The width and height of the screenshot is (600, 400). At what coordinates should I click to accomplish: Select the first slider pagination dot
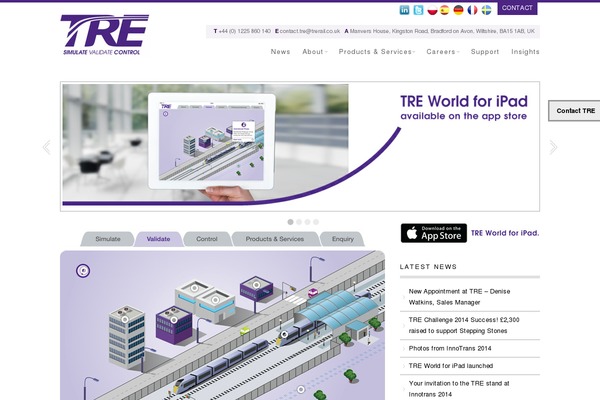(x=290, y=222)
